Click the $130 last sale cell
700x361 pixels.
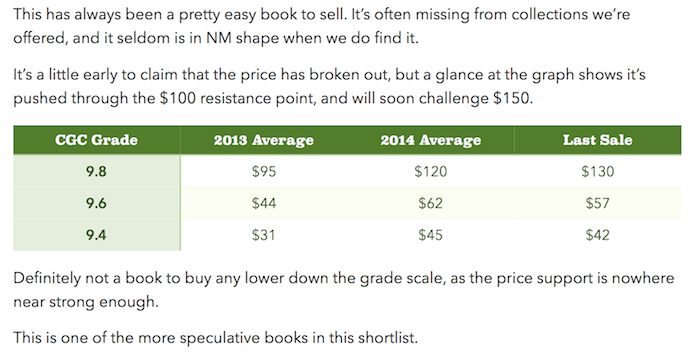[x=598, y=171]
